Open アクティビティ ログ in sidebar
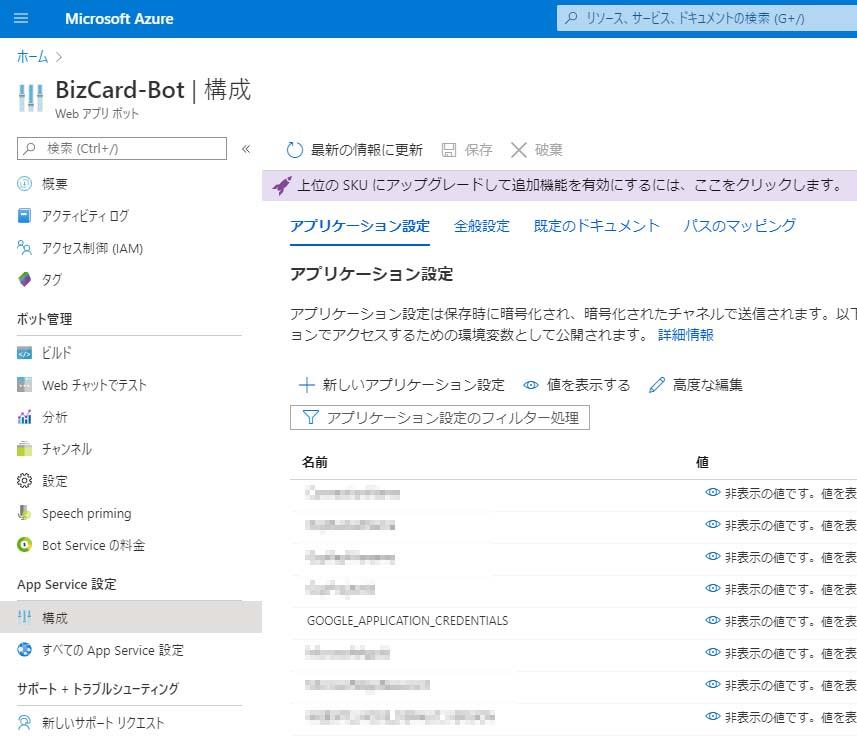857x750 pixels. click(85, 216)
